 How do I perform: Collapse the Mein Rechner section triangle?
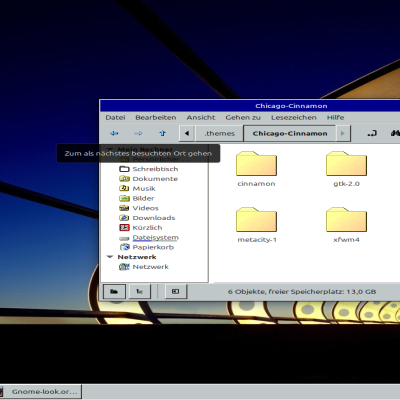(110, 149)
